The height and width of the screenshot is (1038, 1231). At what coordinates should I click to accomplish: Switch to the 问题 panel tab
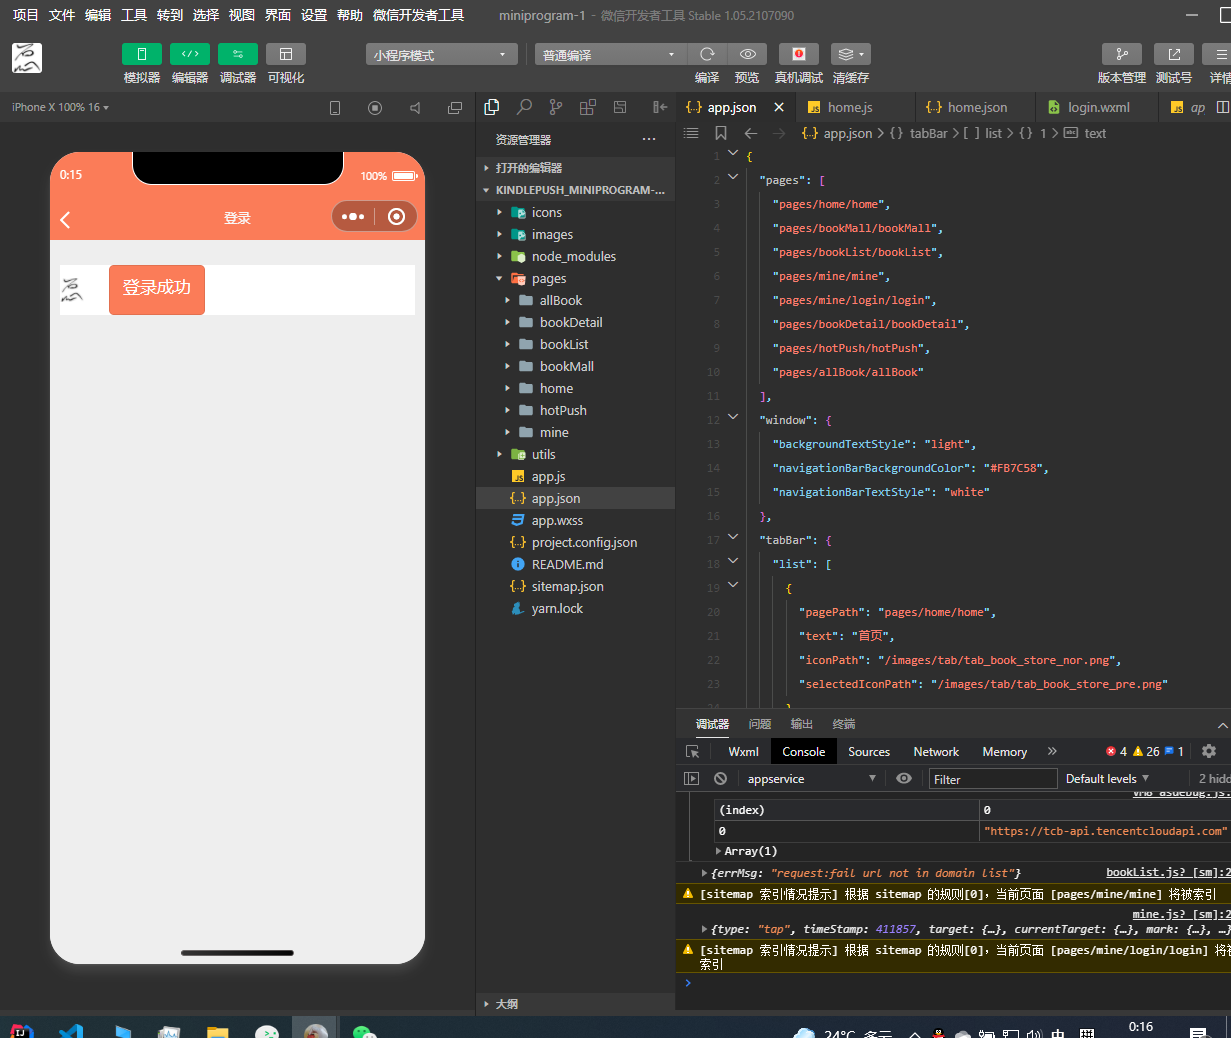point(760,724)
